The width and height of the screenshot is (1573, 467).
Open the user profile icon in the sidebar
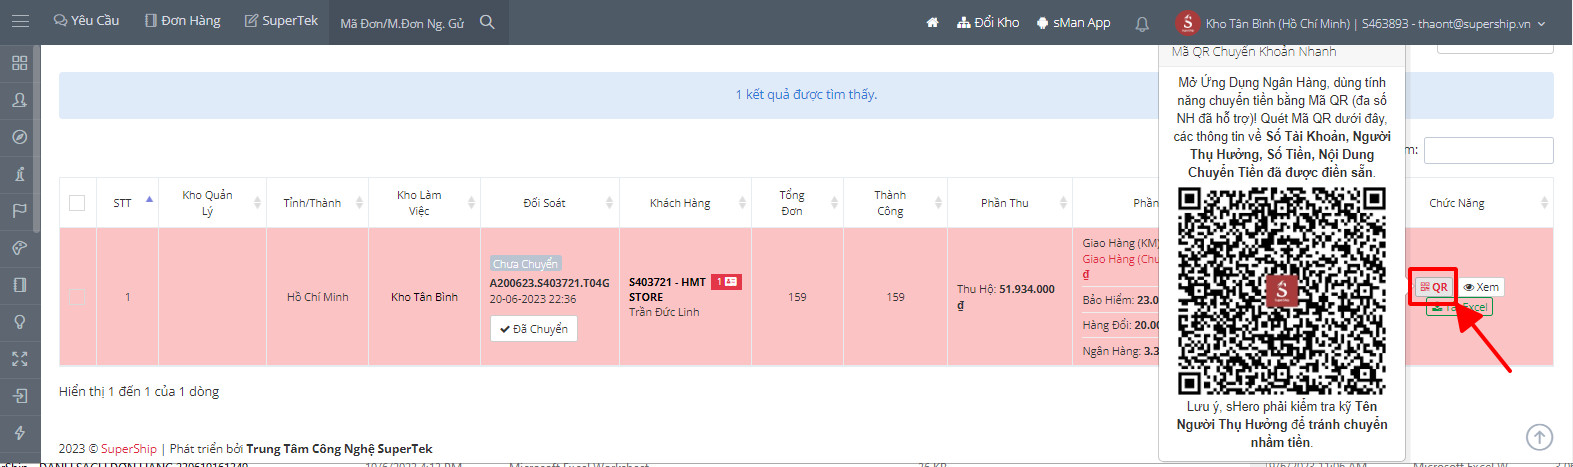(x=19, y=100)
